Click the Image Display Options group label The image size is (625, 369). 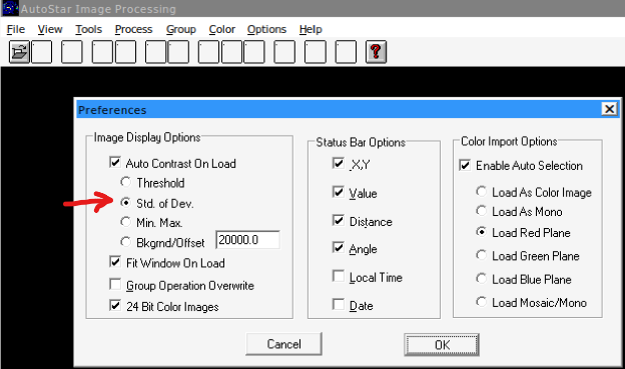(147, 137)
